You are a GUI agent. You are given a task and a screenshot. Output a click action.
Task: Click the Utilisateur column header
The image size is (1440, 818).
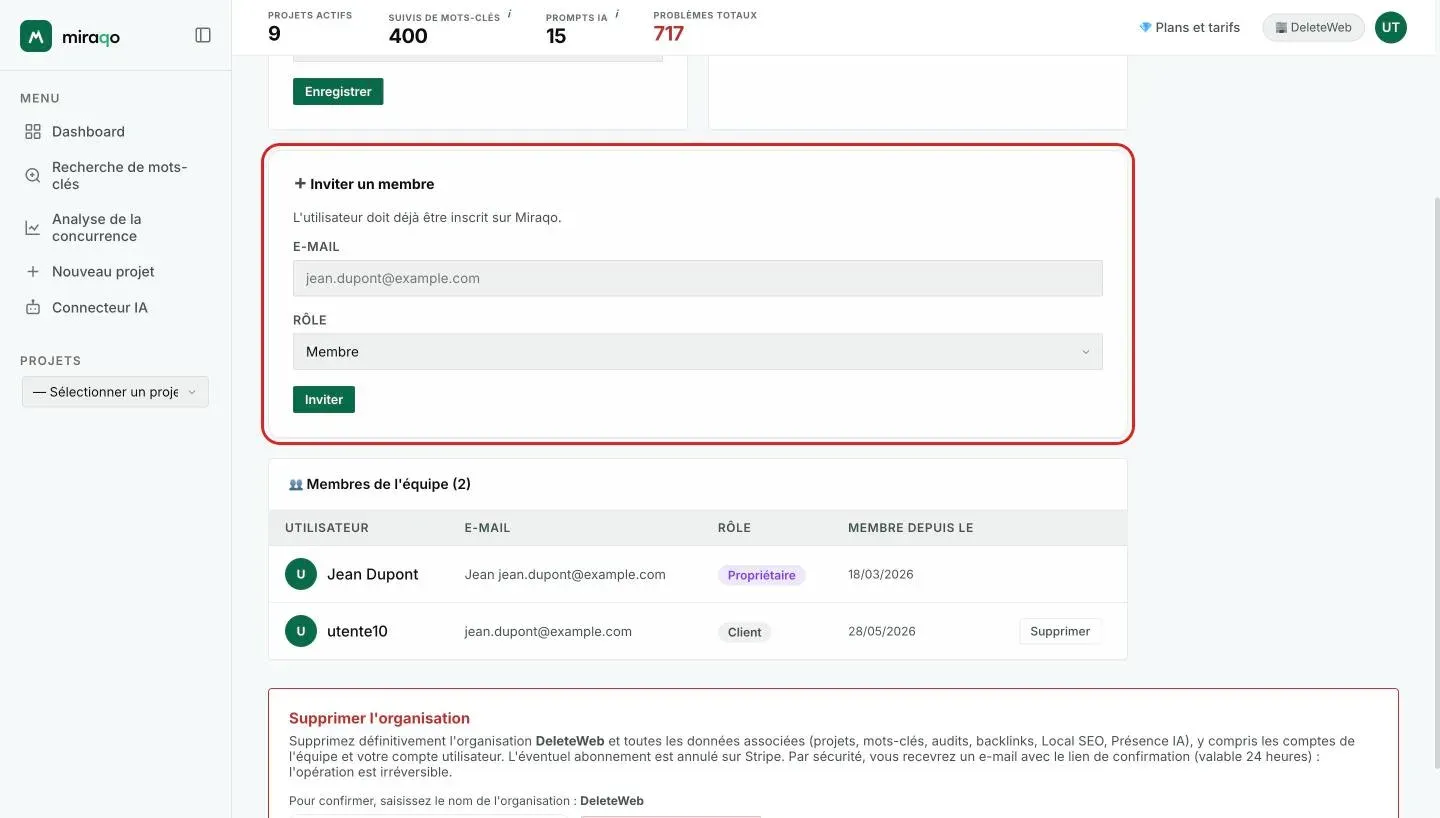click(327, 528)
